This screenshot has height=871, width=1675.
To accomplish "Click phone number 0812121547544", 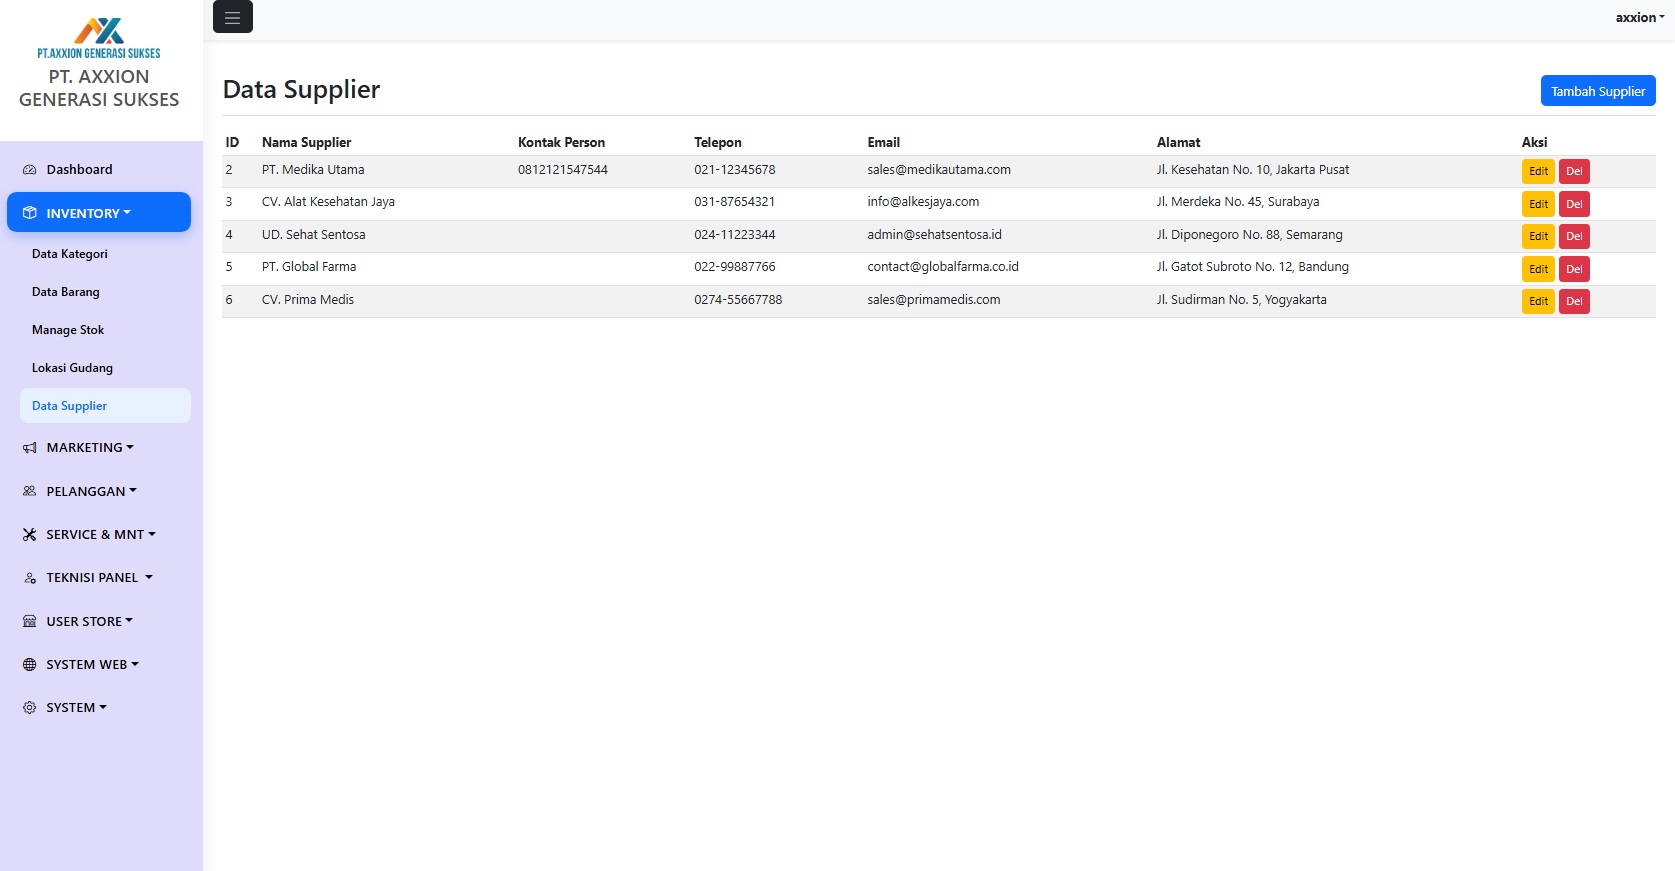I will click(563, 170).
